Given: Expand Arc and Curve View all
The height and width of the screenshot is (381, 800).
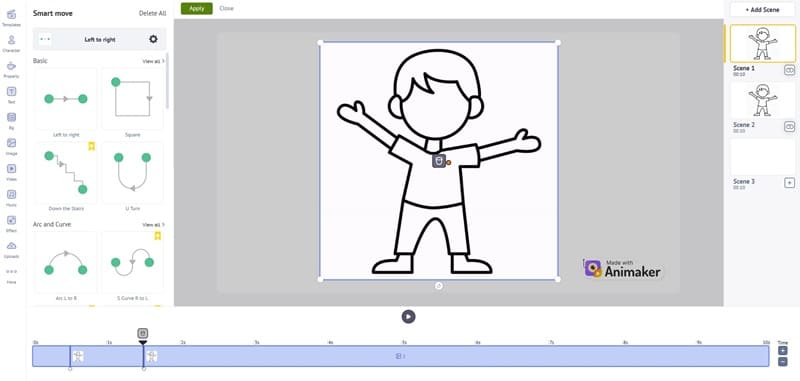Looking at the screenshot, I should 153,224.
